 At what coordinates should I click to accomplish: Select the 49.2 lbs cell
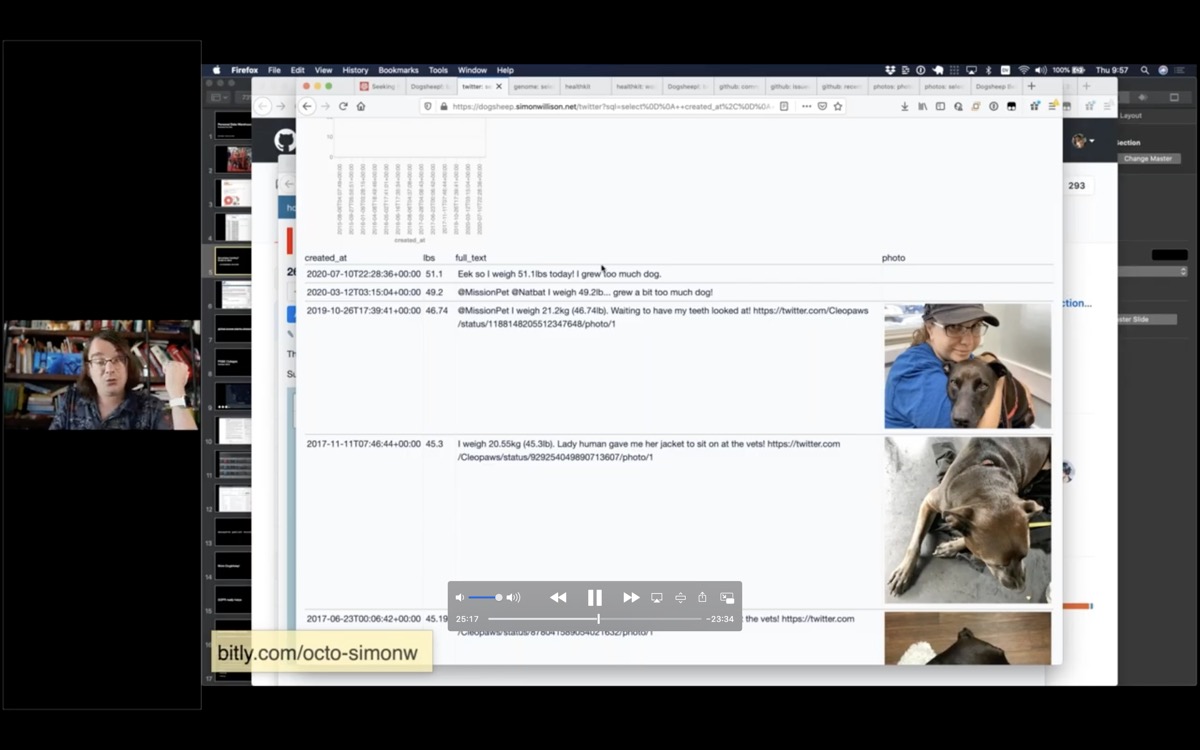(434, 293)
